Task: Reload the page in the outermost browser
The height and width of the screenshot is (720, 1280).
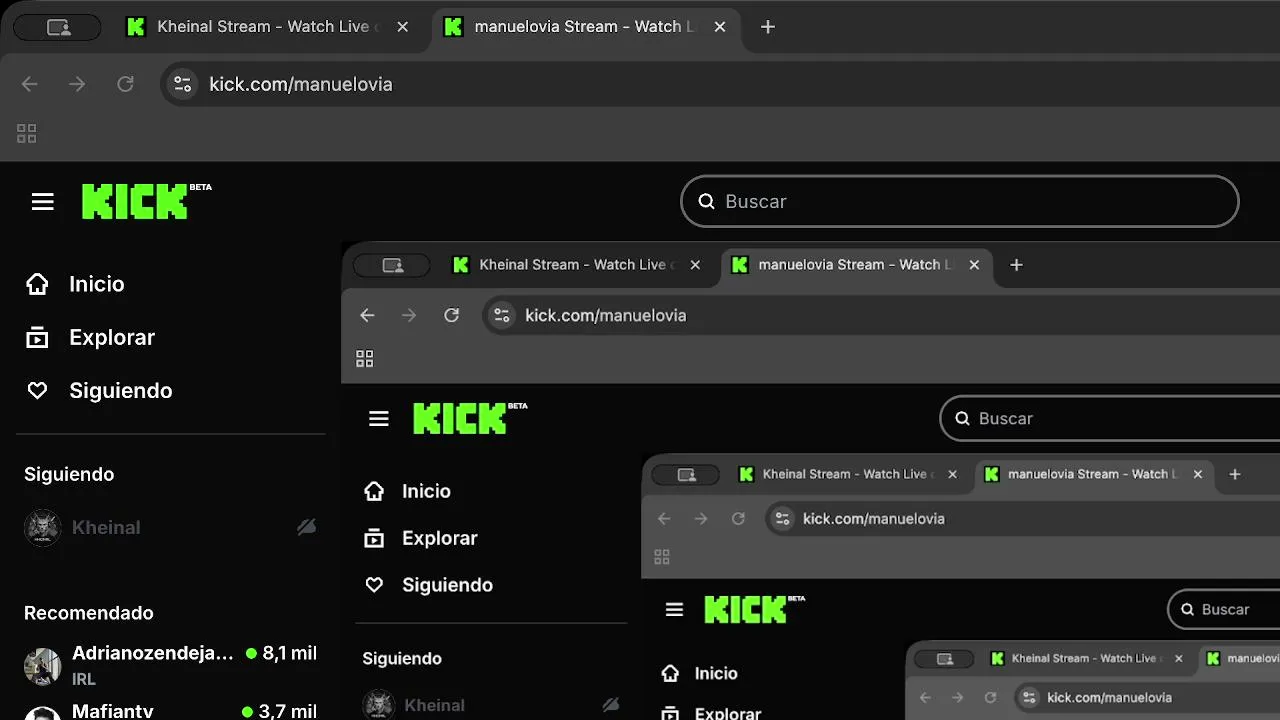Action: [x=125, y=84]
